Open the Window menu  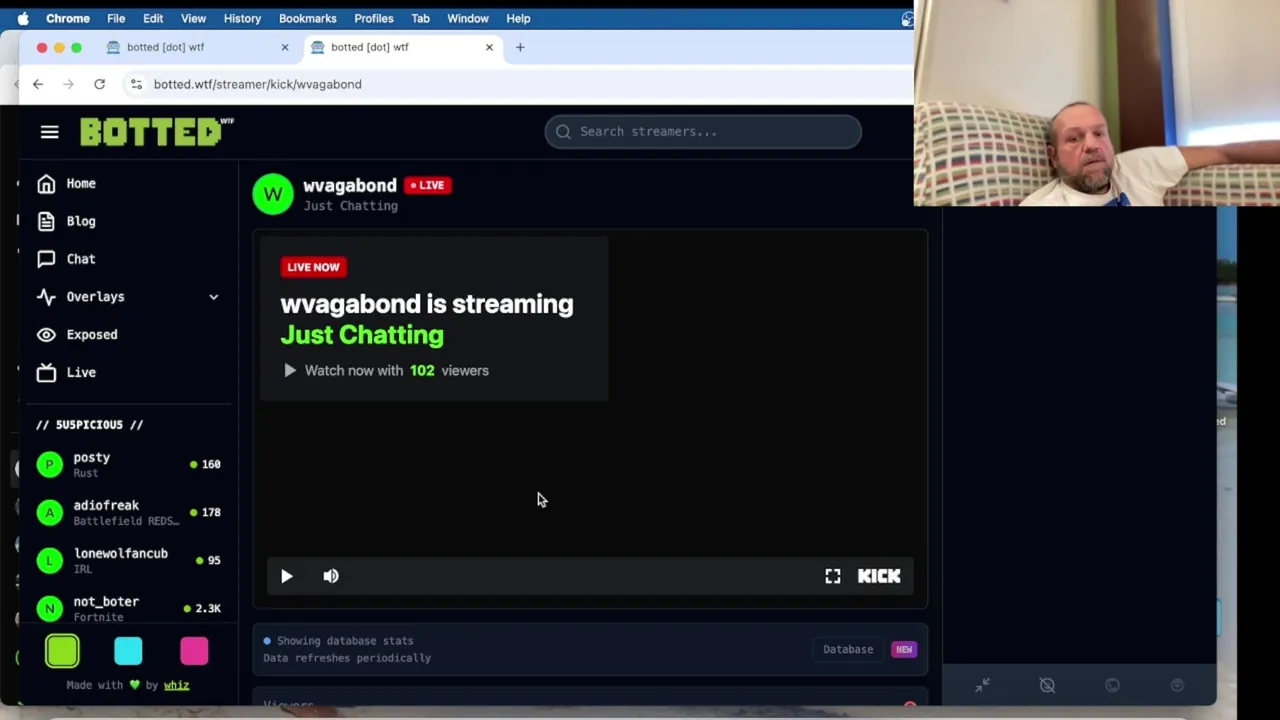coord(468,18)
